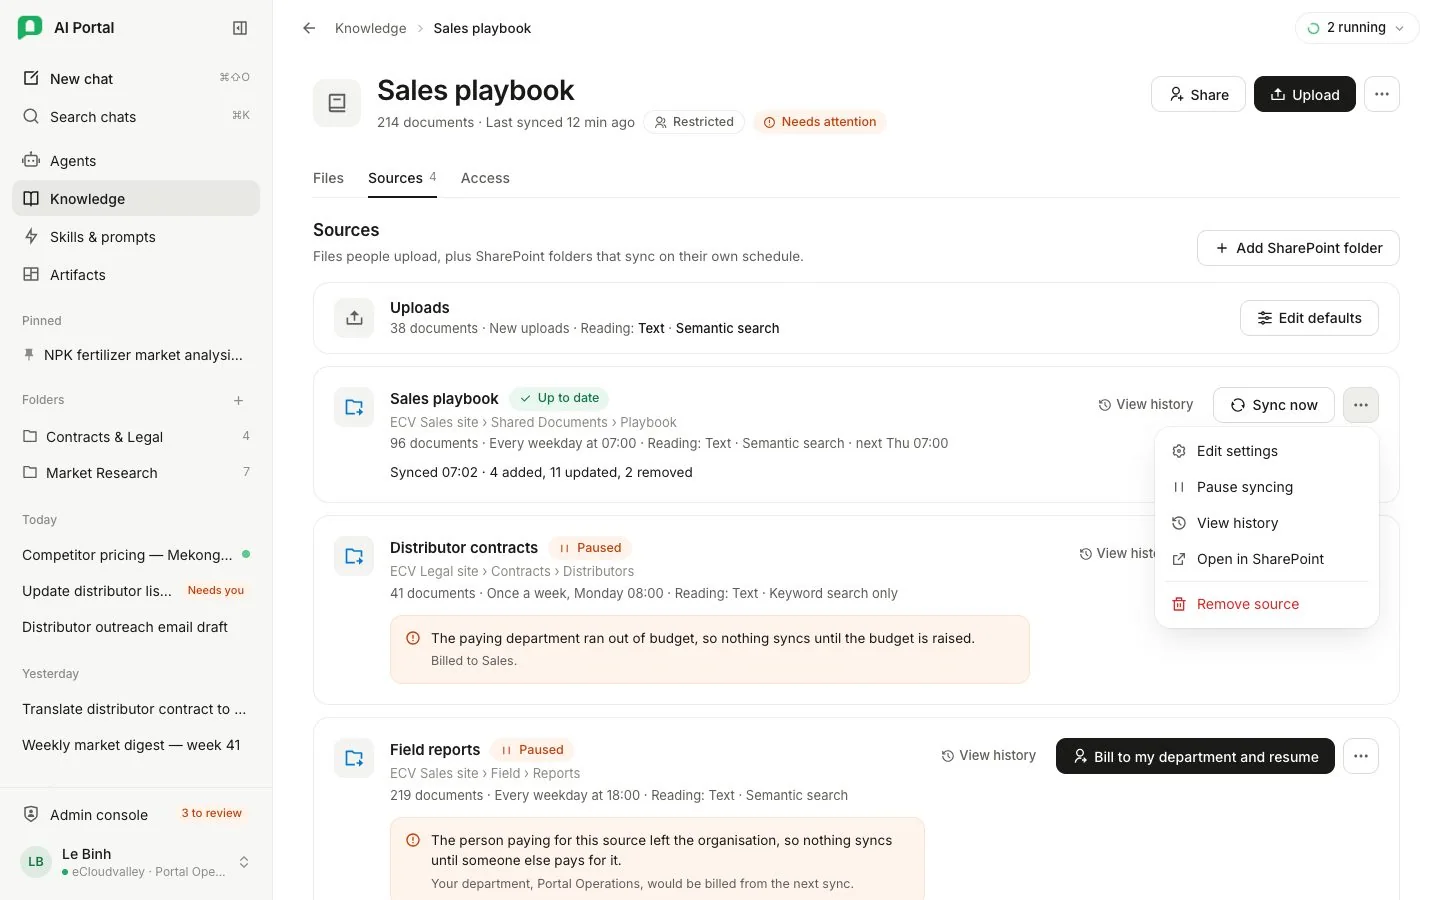Choose Open in SharePoint
Screen dimensions: 1440x900
(x=1266, y=559)
